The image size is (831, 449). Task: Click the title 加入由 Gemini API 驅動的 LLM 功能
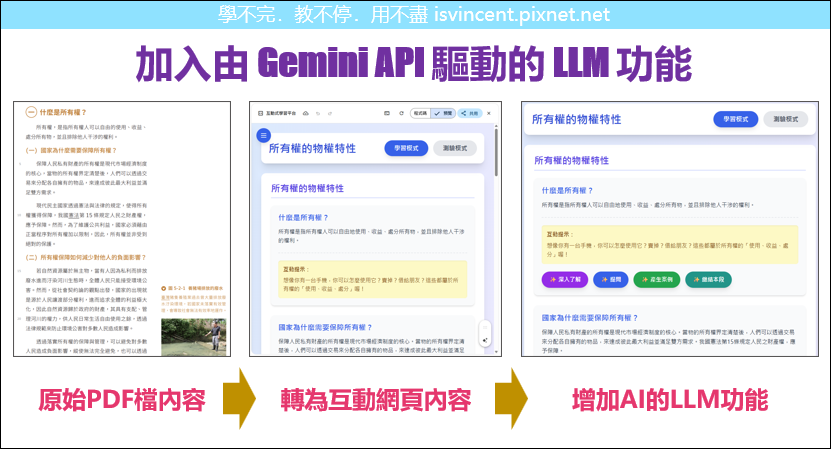click(x=414, y=64)
